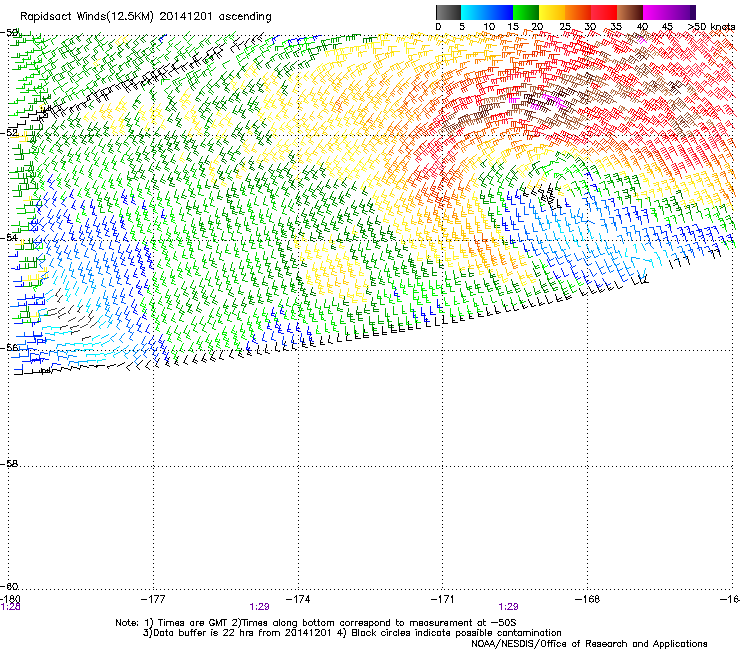Click the '-54' latitude axis label
This screenshot has width=740, height=650.
tap(9, 237)
